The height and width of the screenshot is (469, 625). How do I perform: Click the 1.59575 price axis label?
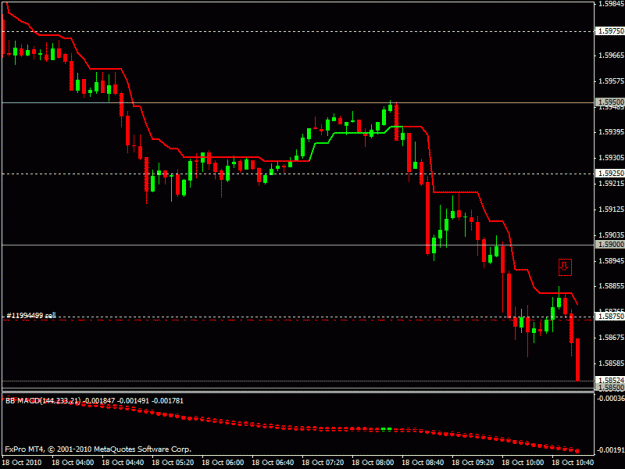pos(611,81)
